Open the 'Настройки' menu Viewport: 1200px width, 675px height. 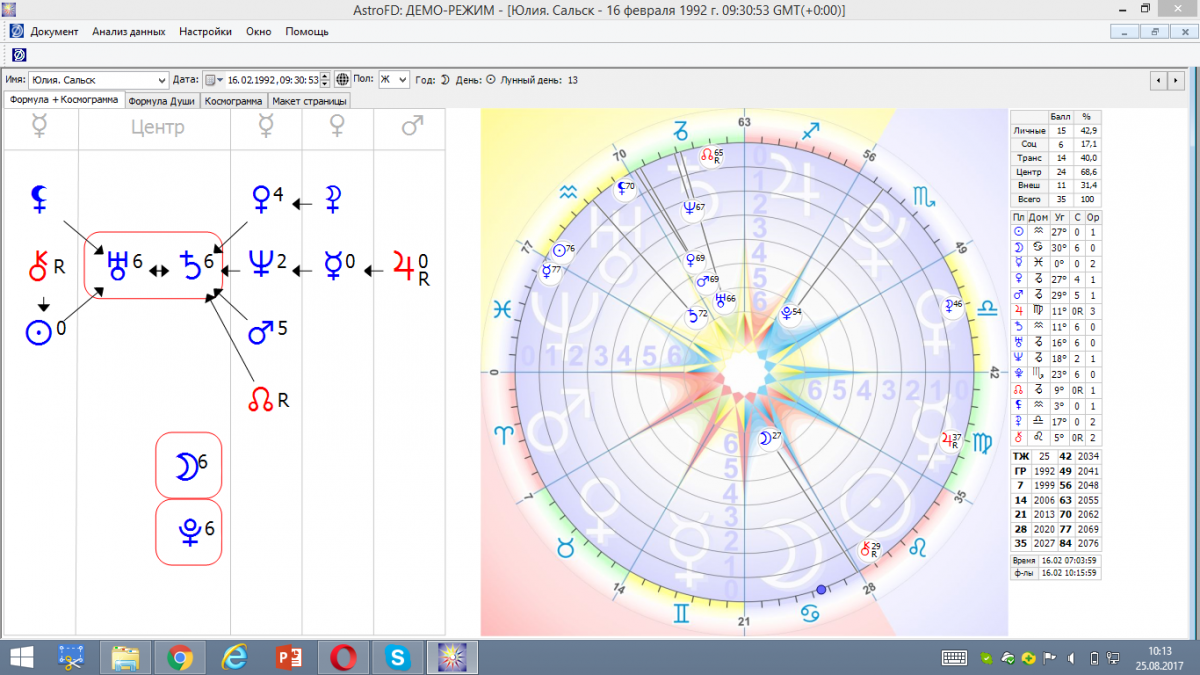[x=205, y=31]
